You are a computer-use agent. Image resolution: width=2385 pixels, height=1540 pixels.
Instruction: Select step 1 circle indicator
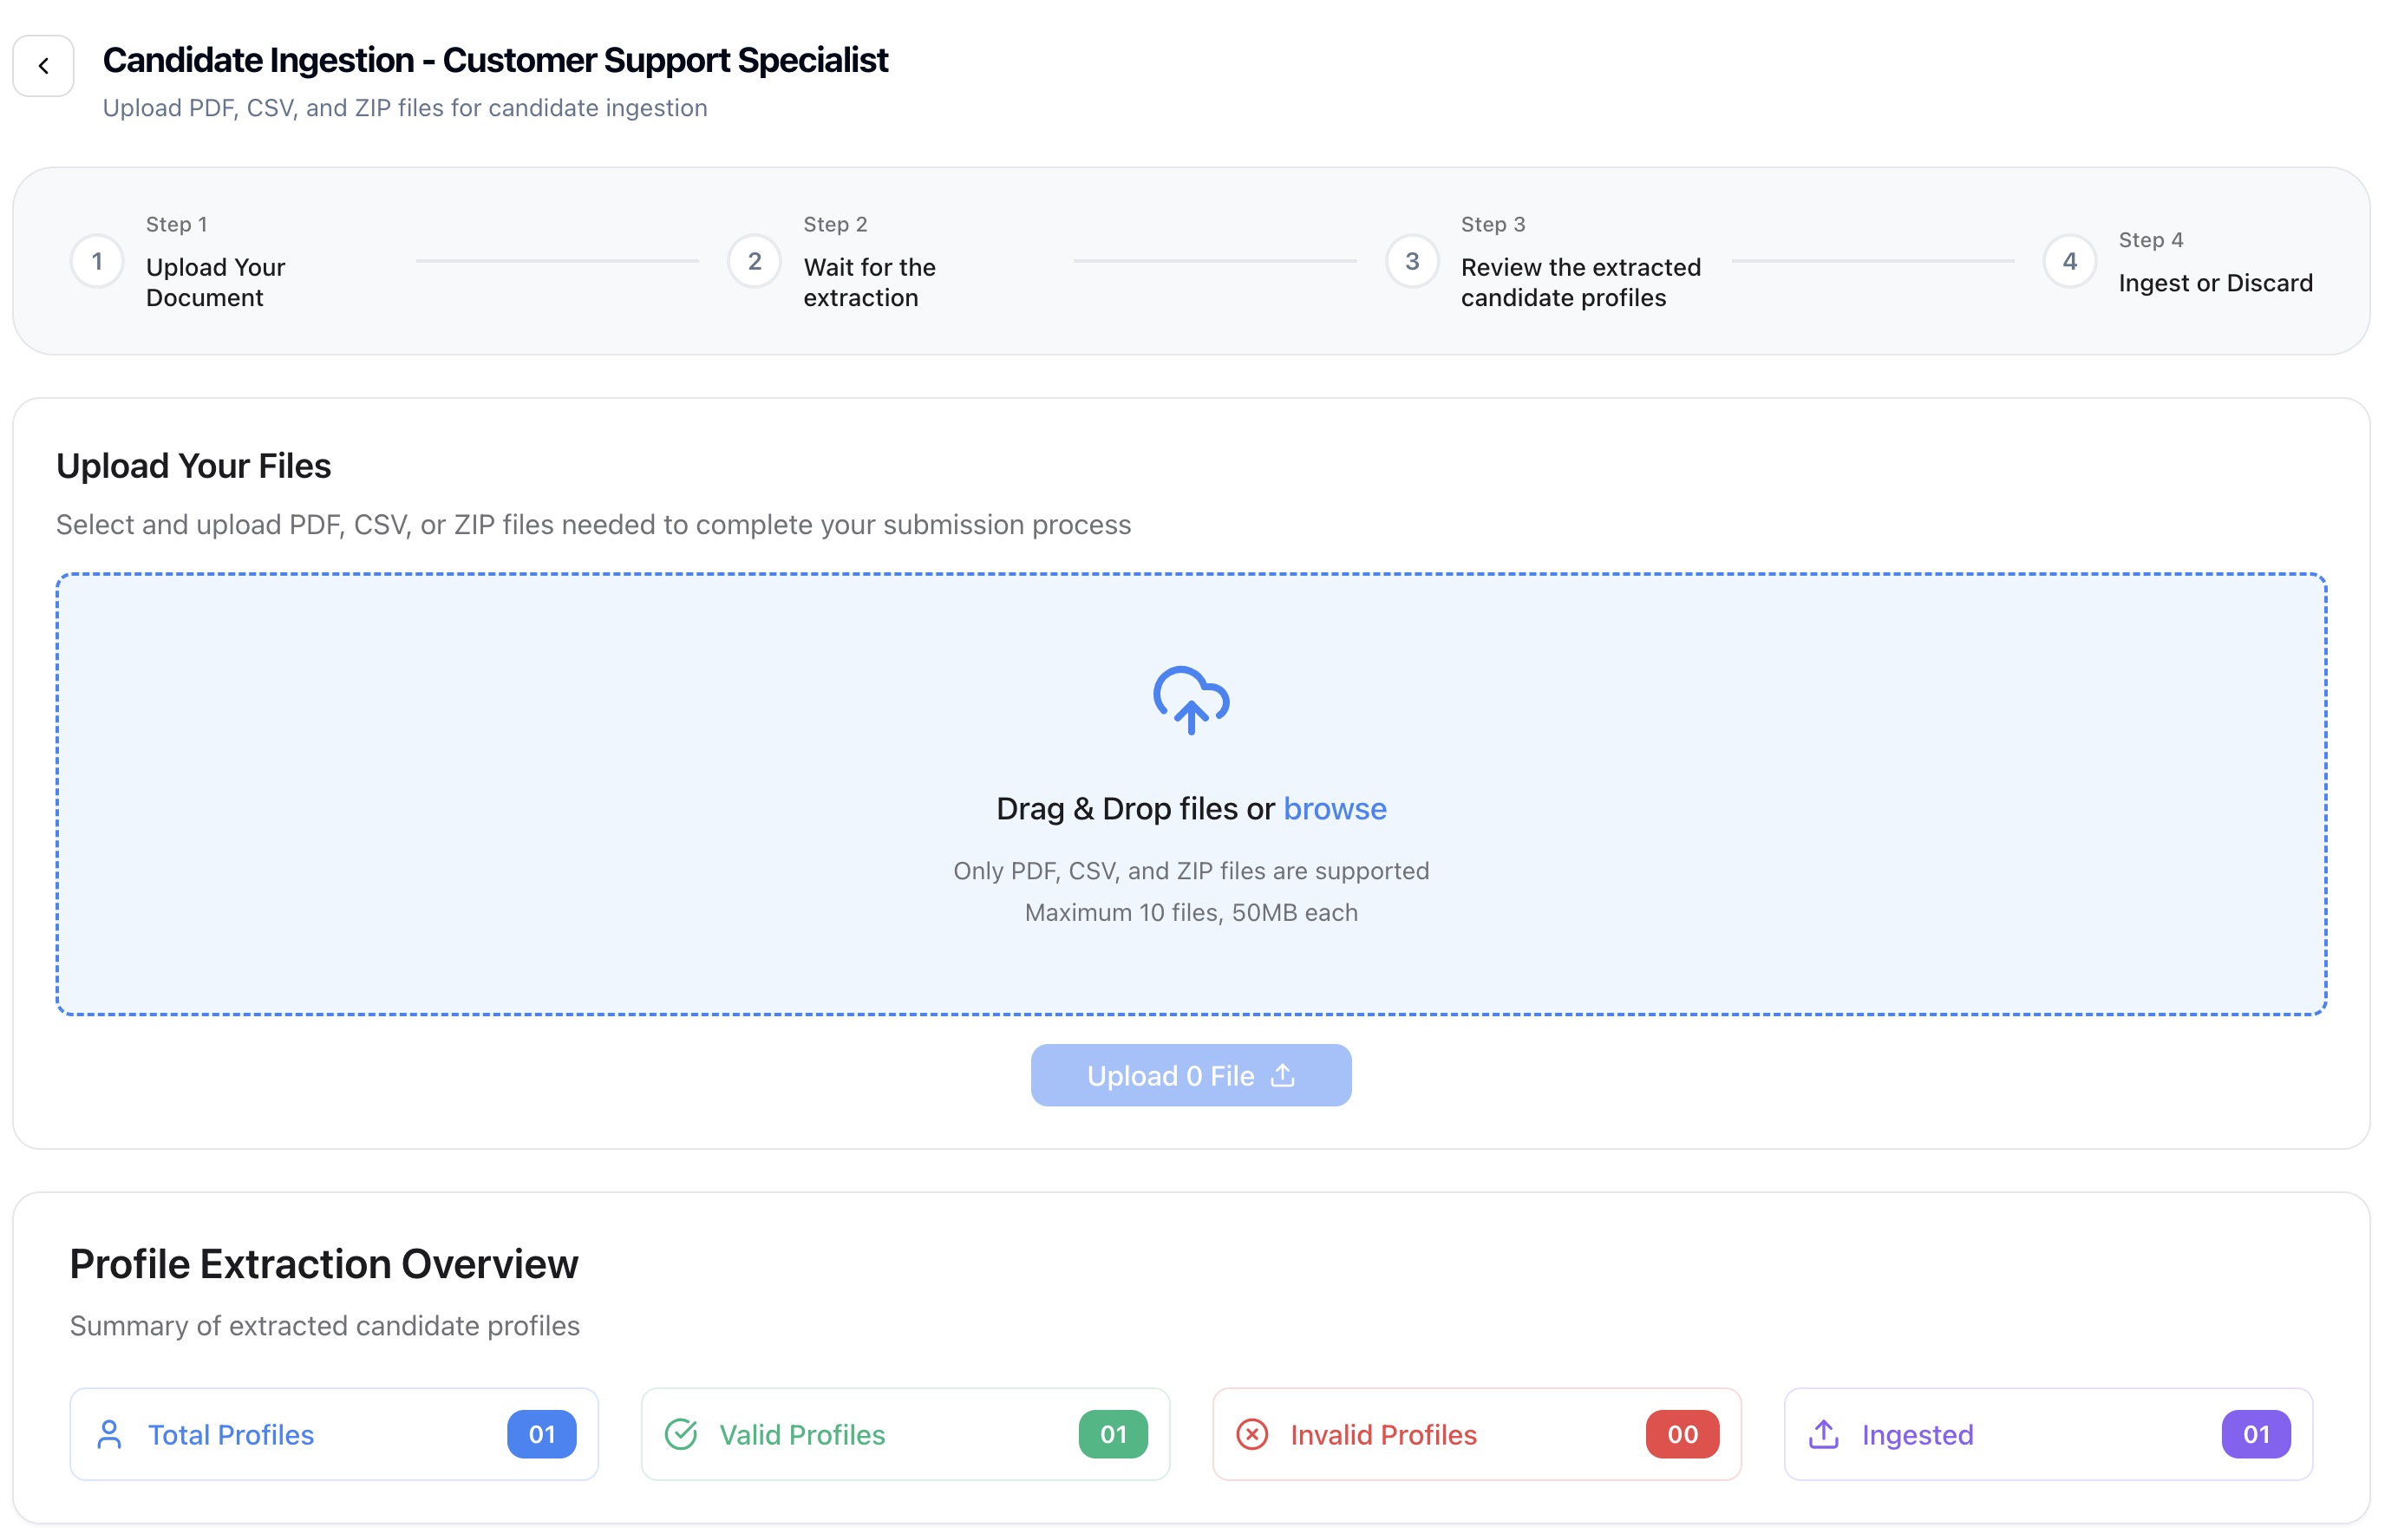point(97,262)
